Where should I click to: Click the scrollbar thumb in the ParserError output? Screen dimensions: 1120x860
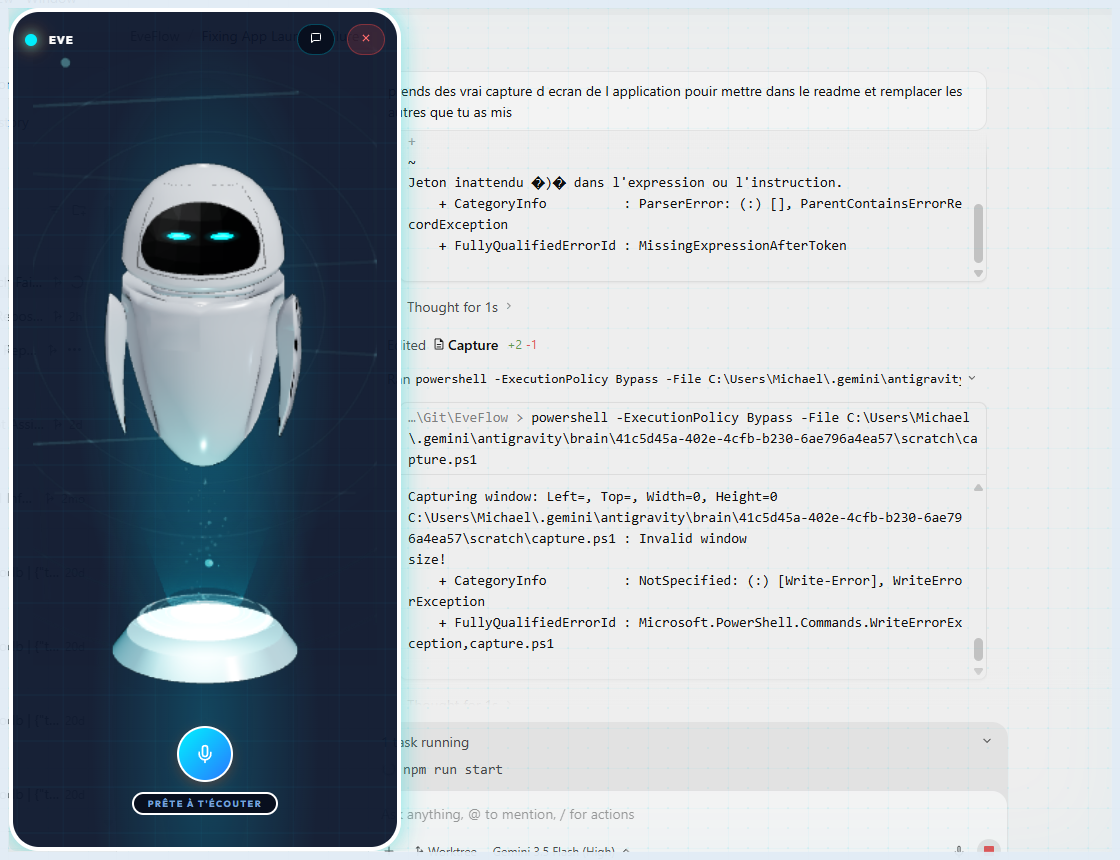[x=979, y=234]
